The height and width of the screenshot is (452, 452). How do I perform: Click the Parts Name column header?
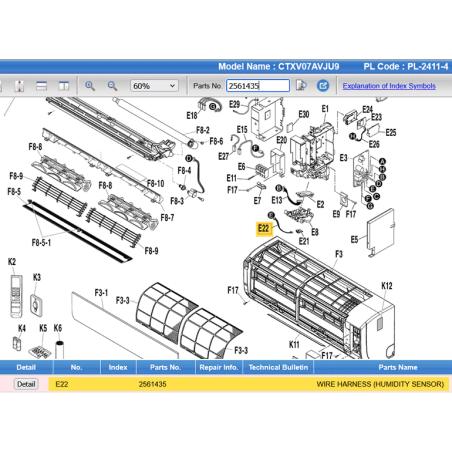398,367
